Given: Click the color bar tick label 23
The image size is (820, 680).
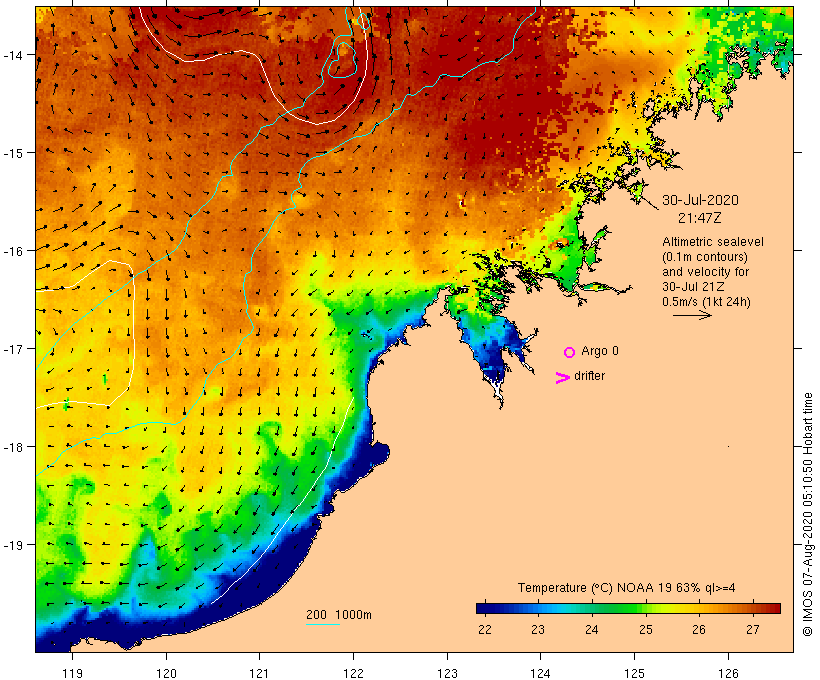Looking at the screenshot, I should click(x=538, y=629).
